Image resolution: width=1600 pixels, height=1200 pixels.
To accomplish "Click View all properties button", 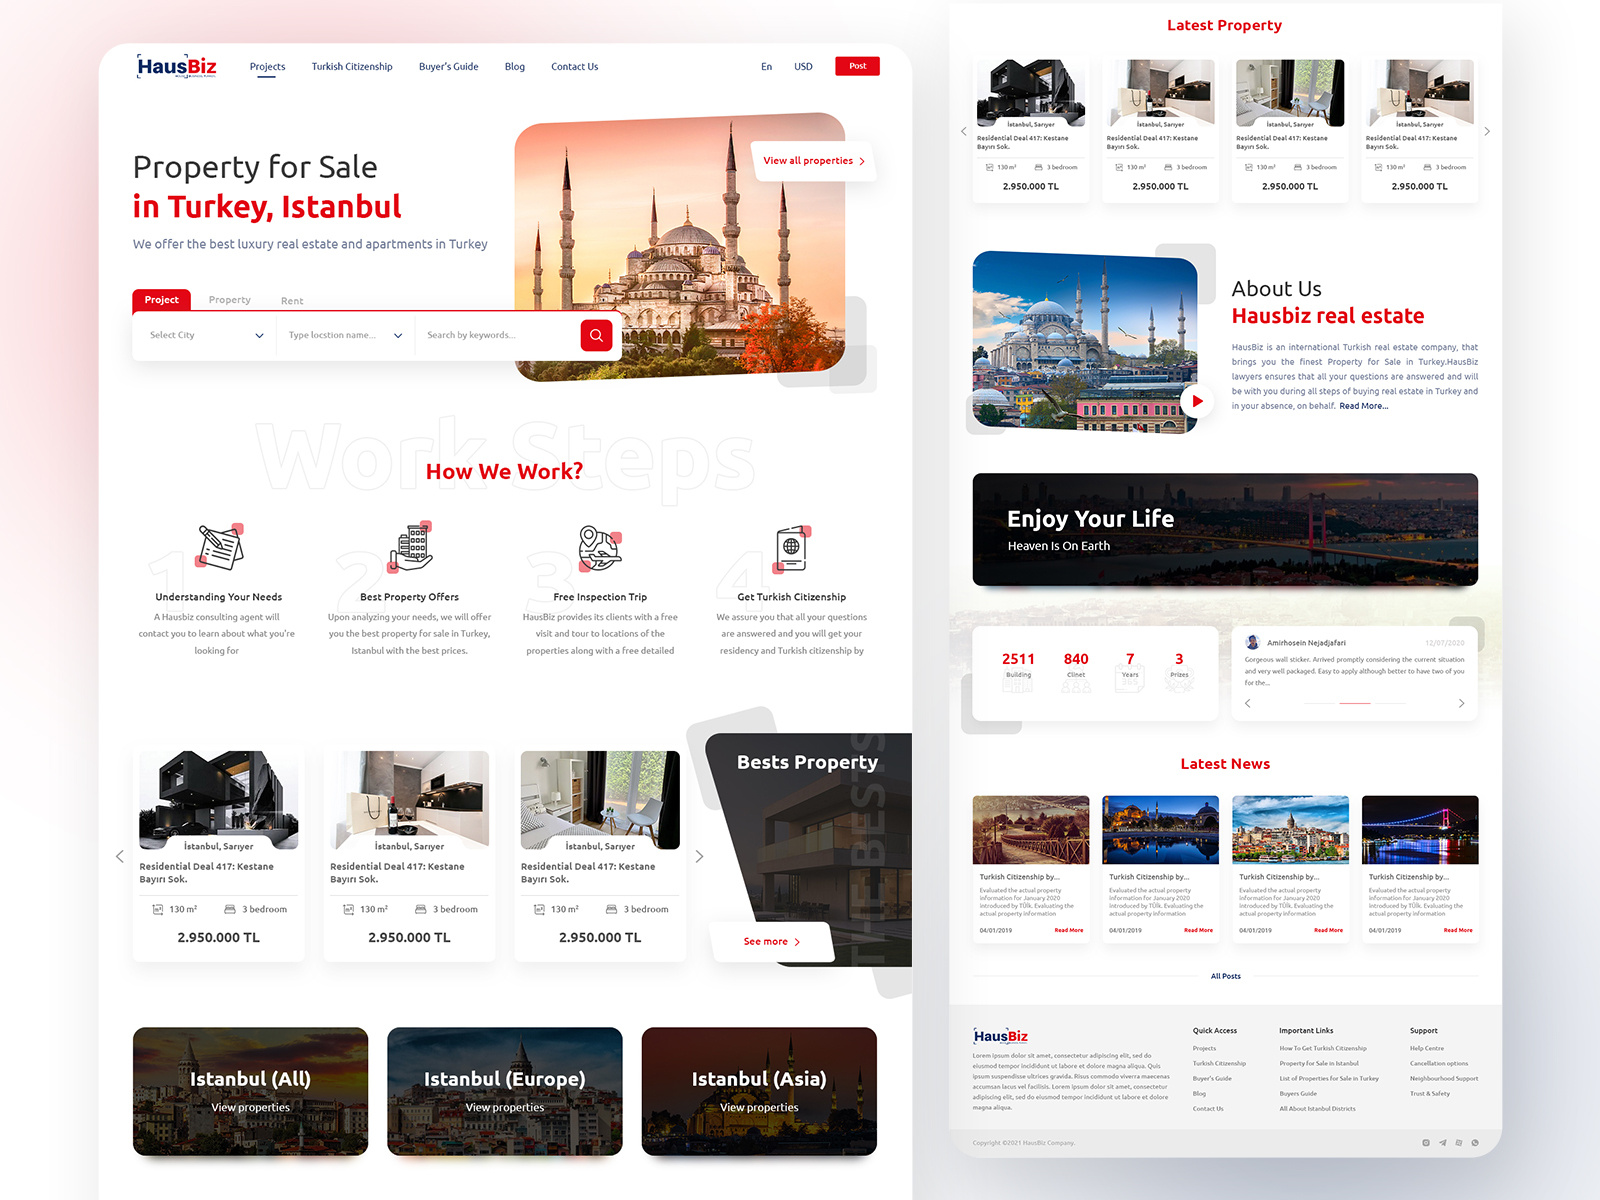I will 814,161.
